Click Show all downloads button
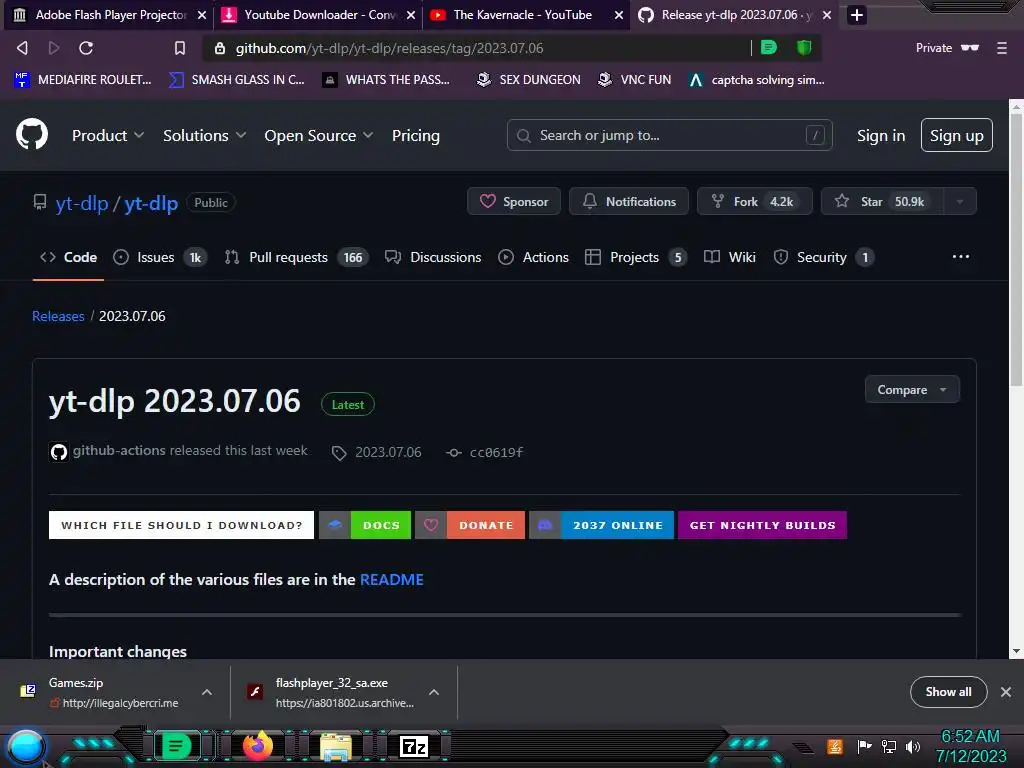The height and width of the screenshot is (768, 1024). (x=948, y=692)
